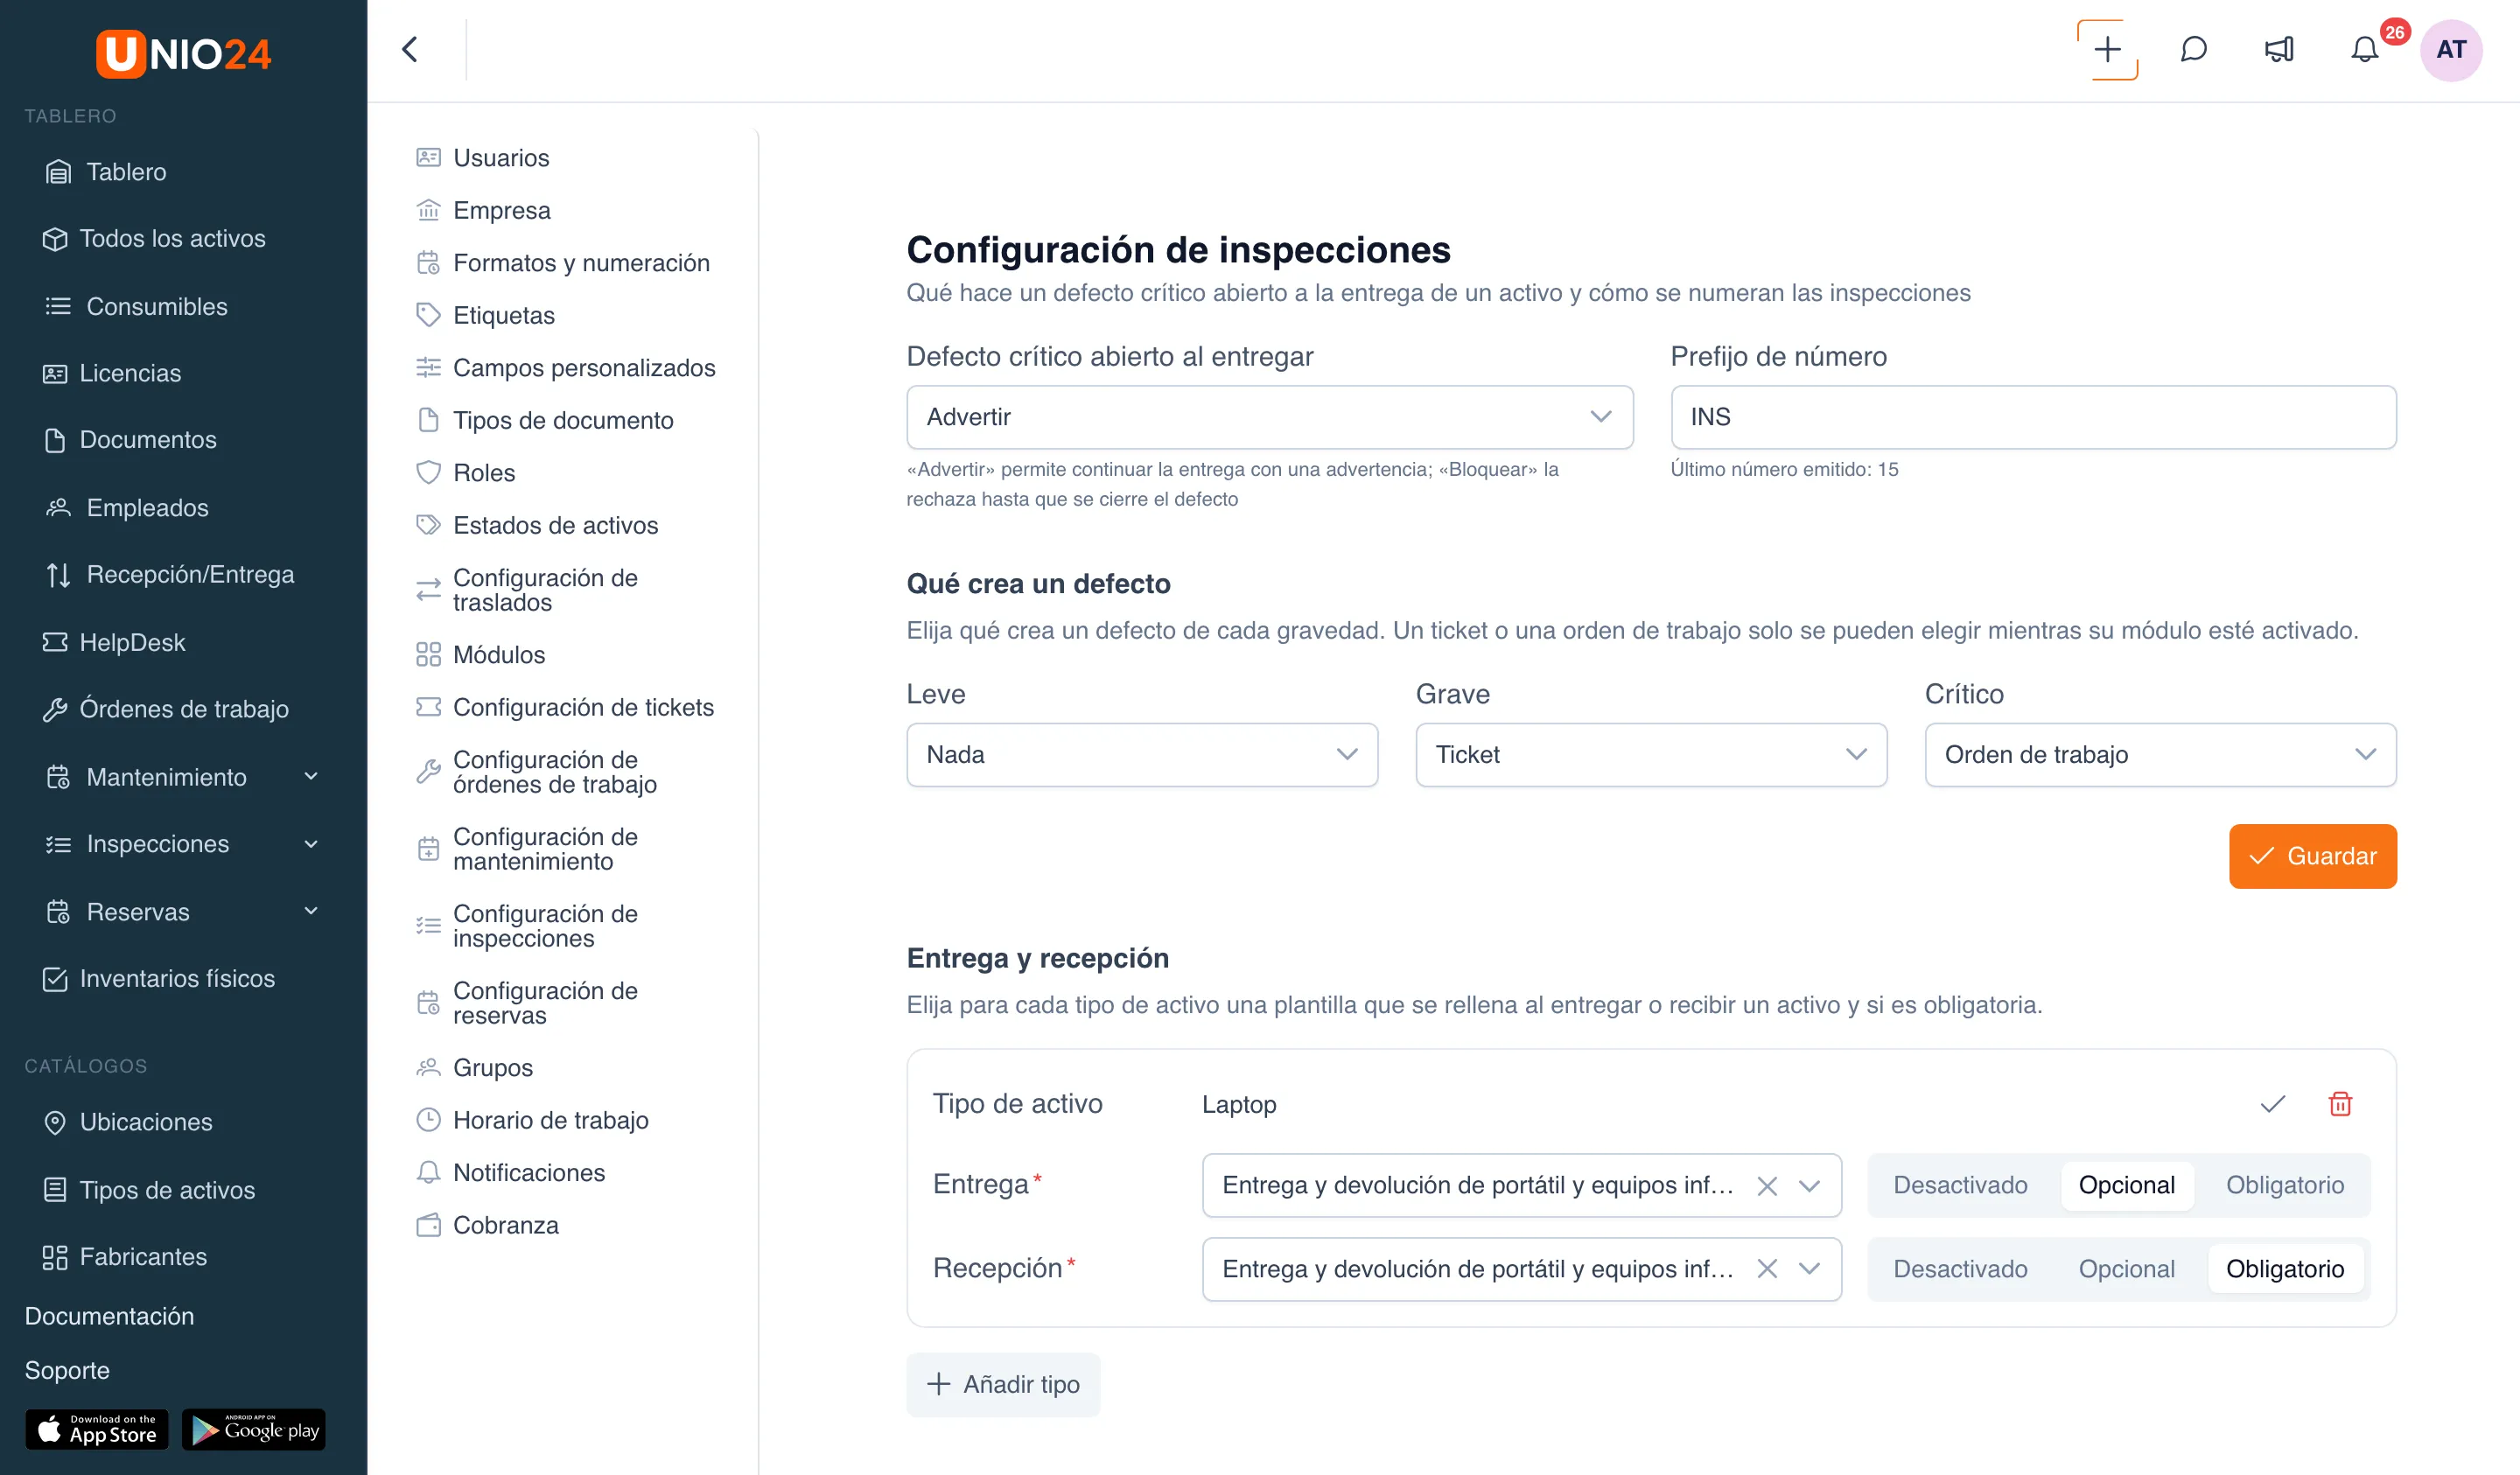Click the Prefijo de número input field
The height and width of the screenshot is (1475, 2520).
2033,417
